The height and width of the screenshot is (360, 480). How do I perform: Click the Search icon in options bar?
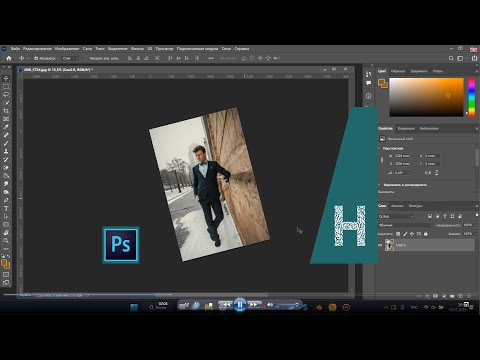451,58
